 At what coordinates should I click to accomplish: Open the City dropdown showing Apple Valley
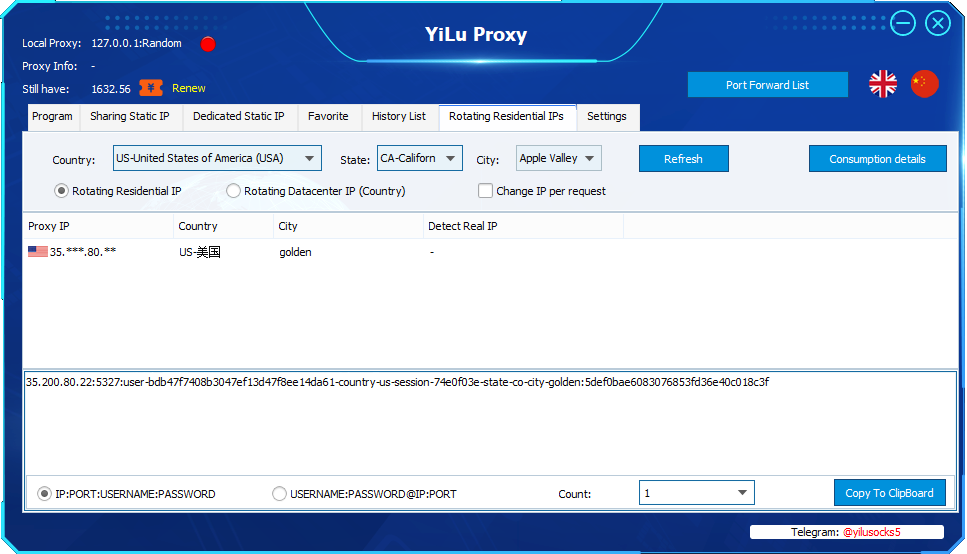pos(589,158)
